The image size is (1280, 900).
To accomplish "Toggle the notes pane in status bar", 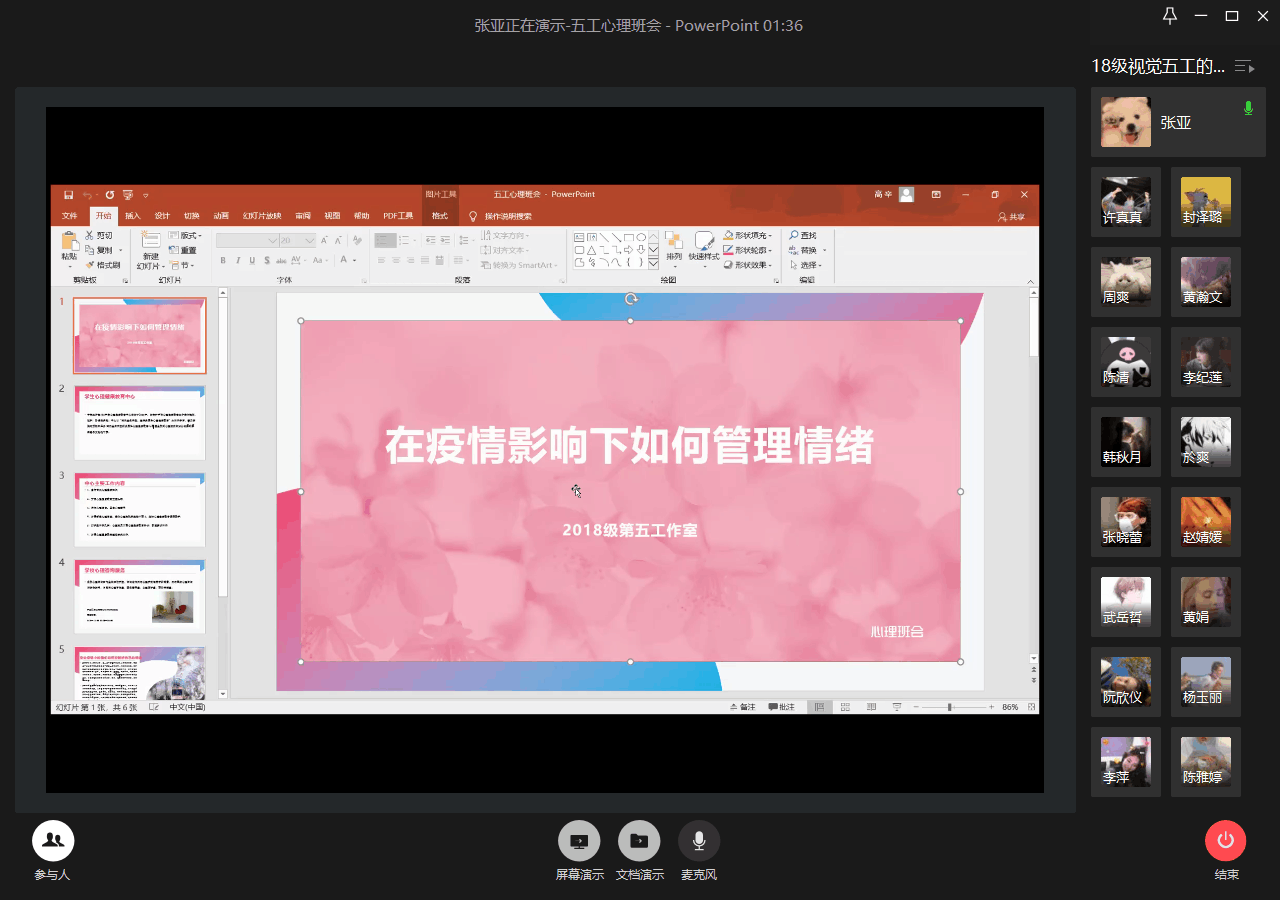I will [744, 707].
